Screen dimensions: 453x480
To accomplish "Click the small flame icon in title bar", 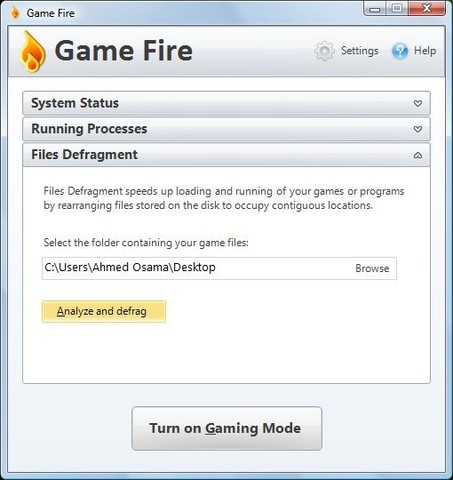I will (x=15, y=13).
